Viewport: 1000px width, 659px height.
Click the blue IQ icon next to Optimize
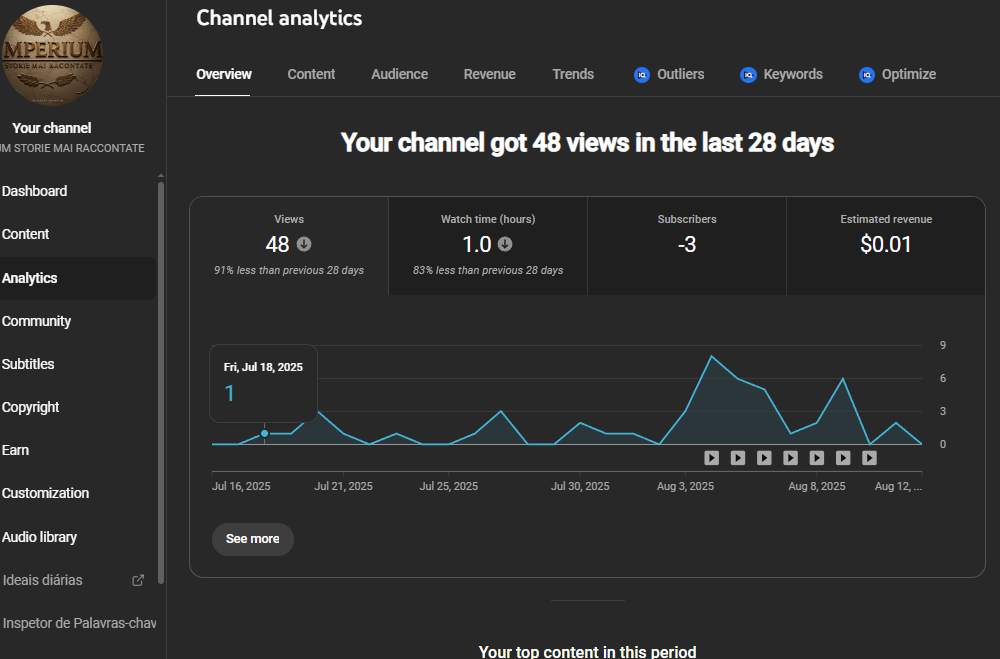tap(867, 75)
